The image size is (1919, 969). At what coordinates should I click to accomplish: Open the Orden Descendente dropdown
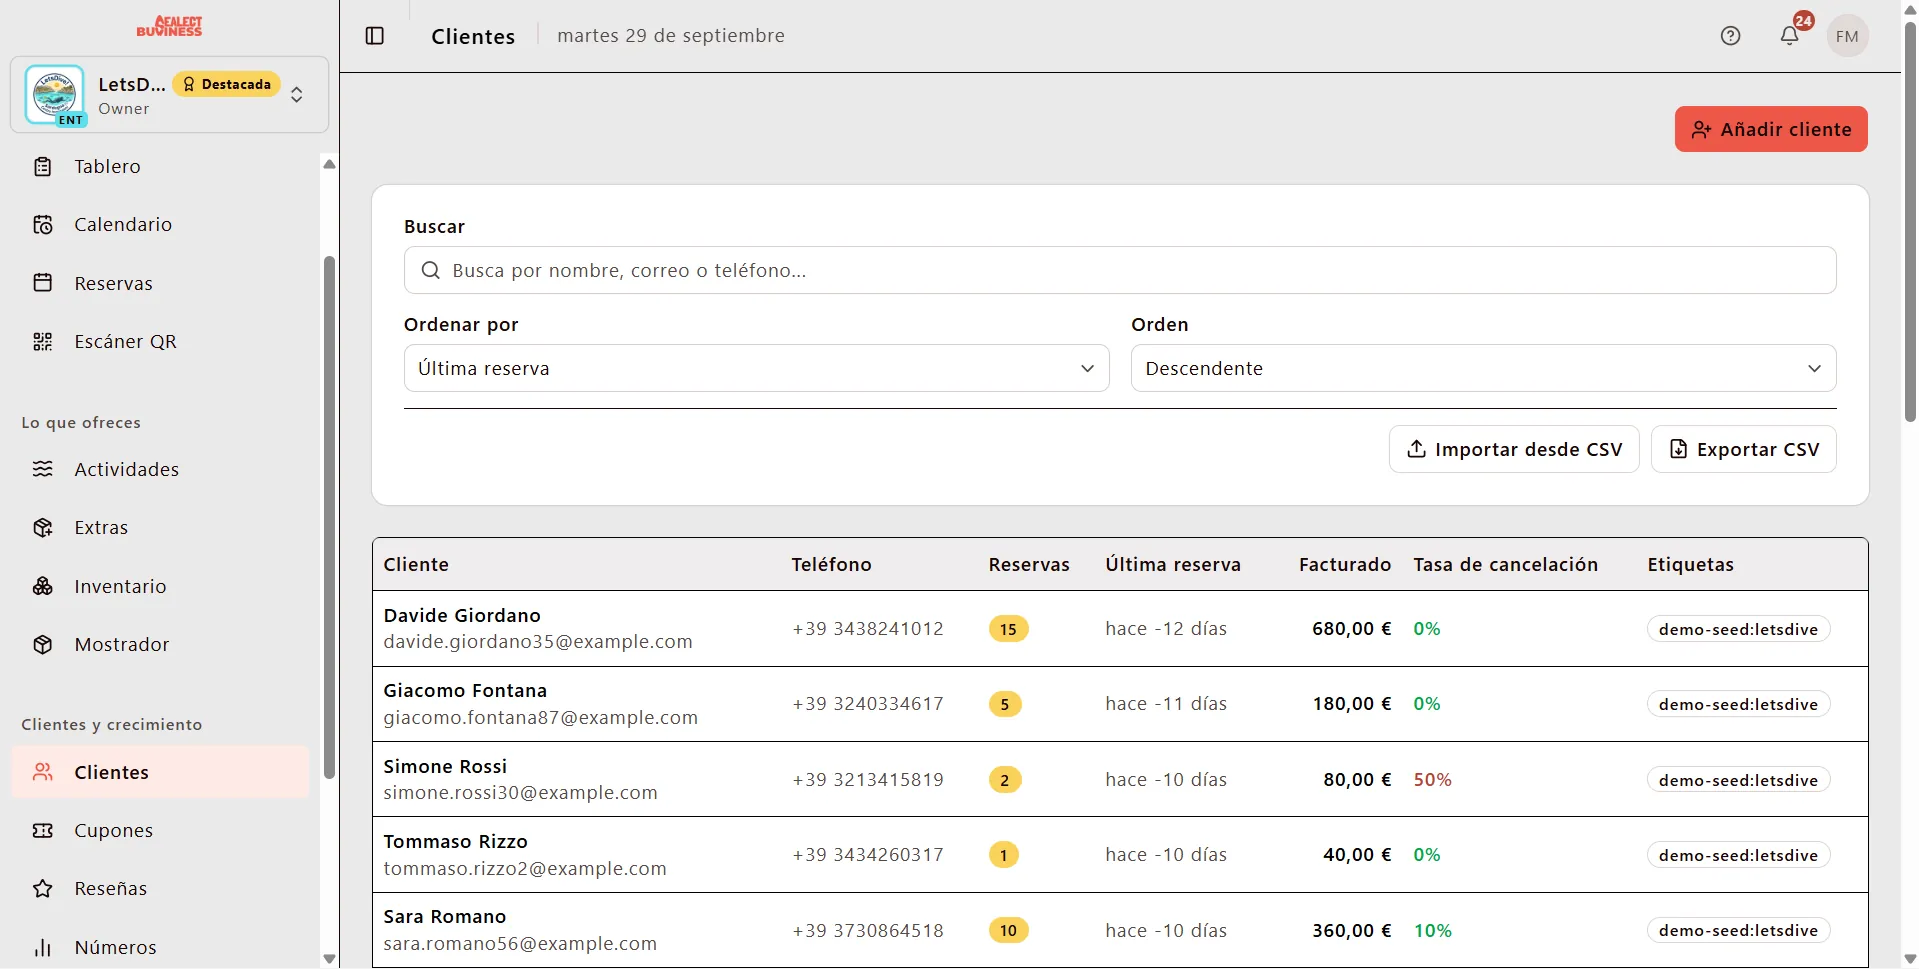(1483, 368)
